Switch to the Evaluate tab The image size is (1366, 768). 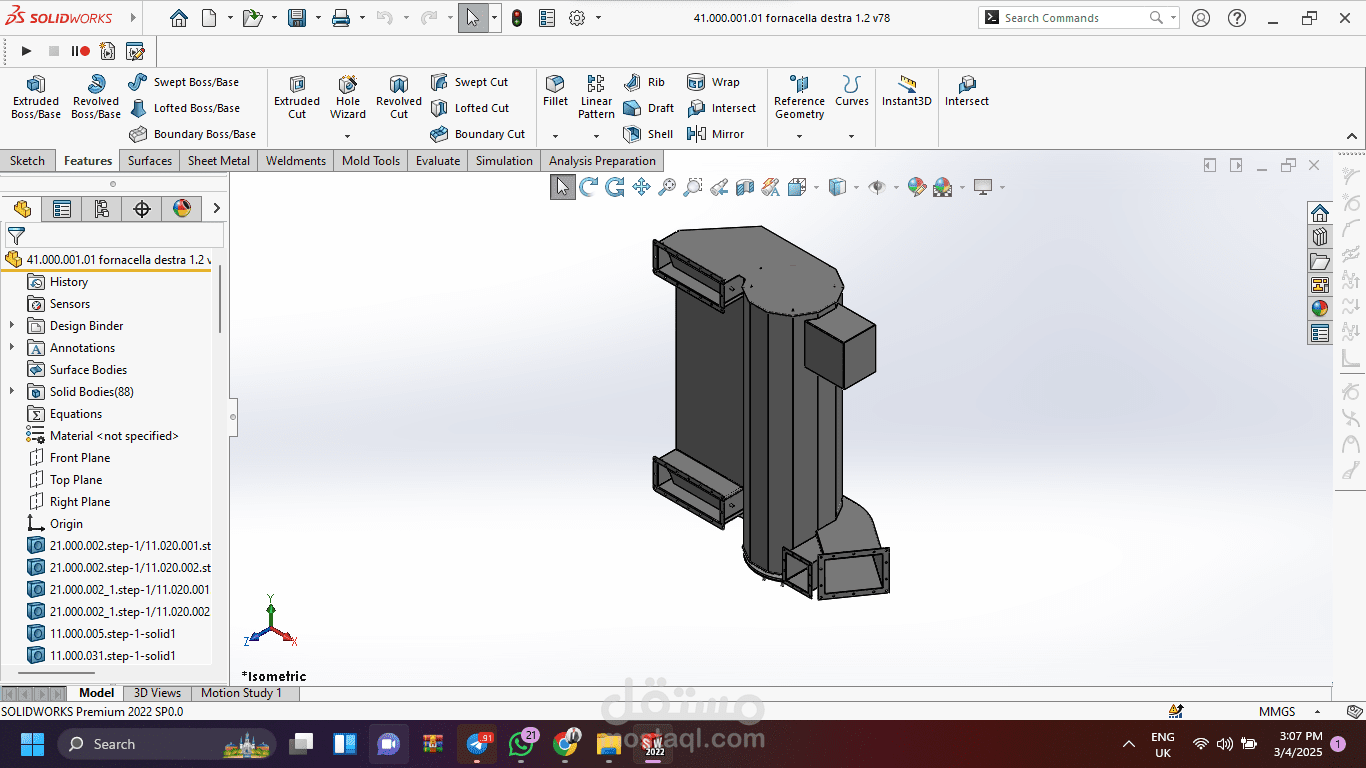click(x=438, y=161)
